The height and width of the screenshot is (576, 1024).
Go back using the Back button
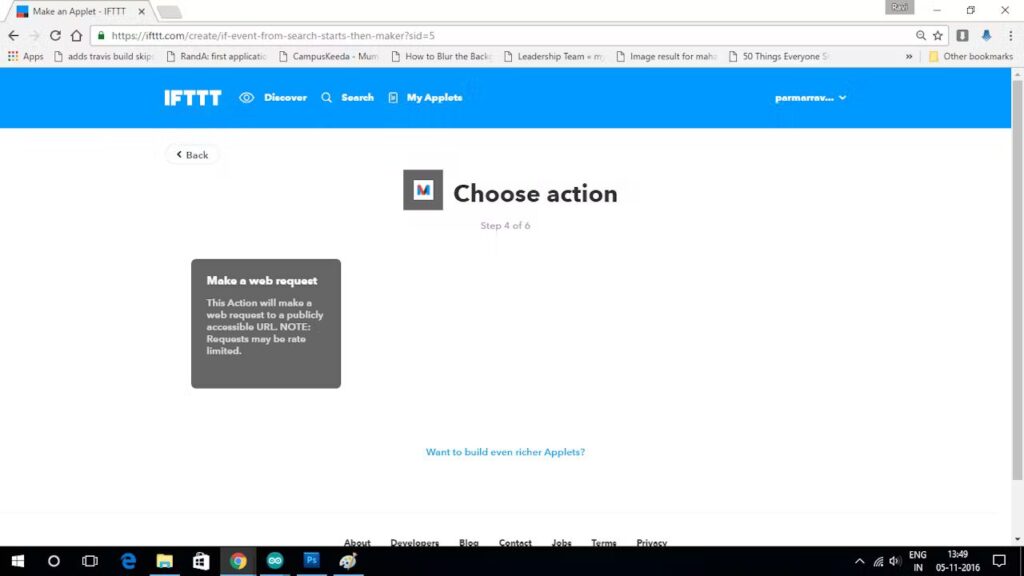(192, 155)
